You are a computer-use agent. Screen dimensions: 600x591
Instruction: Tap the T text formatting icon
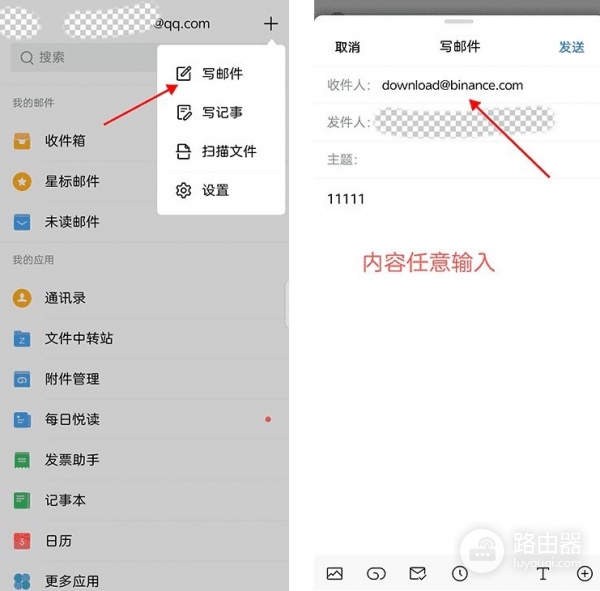543,573
